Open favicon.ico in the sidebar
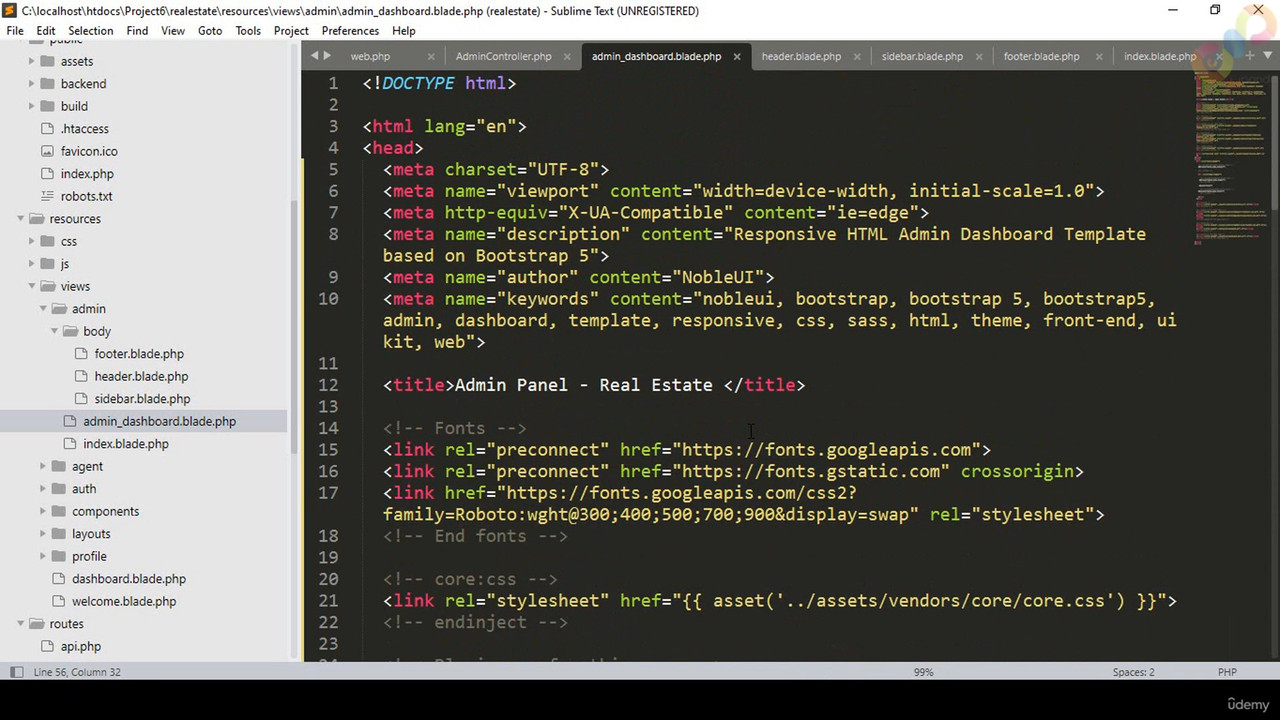Image resolution: width=1280 pixels, height=720 pixels. pyautogui.click(x=89, y=151)
